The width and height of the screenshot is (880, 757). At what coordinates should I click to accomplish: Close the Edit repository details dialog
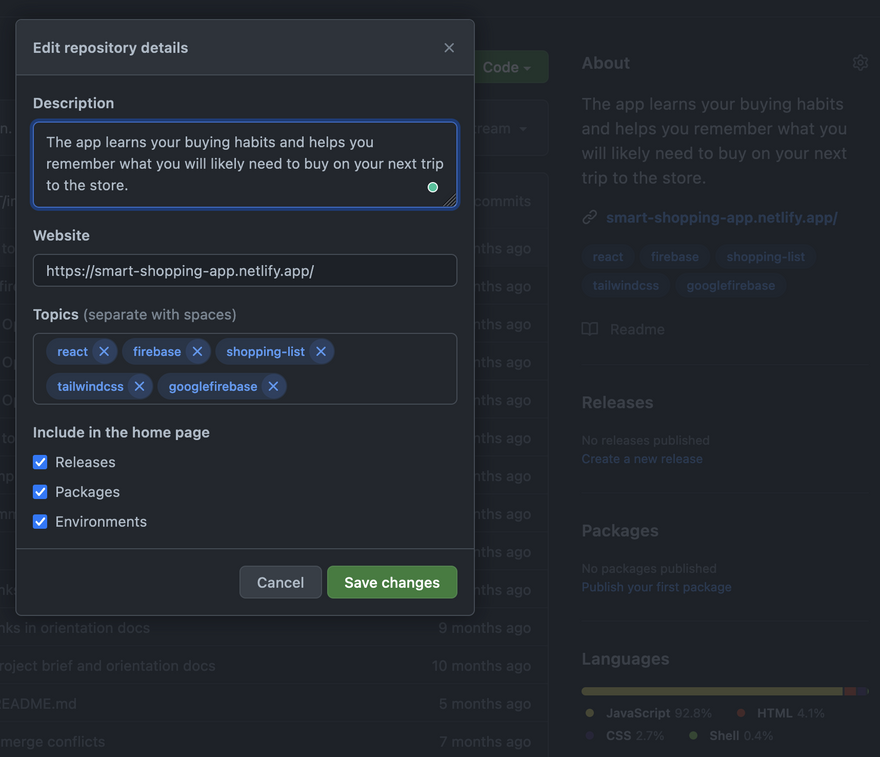click(x=449, y=48)
